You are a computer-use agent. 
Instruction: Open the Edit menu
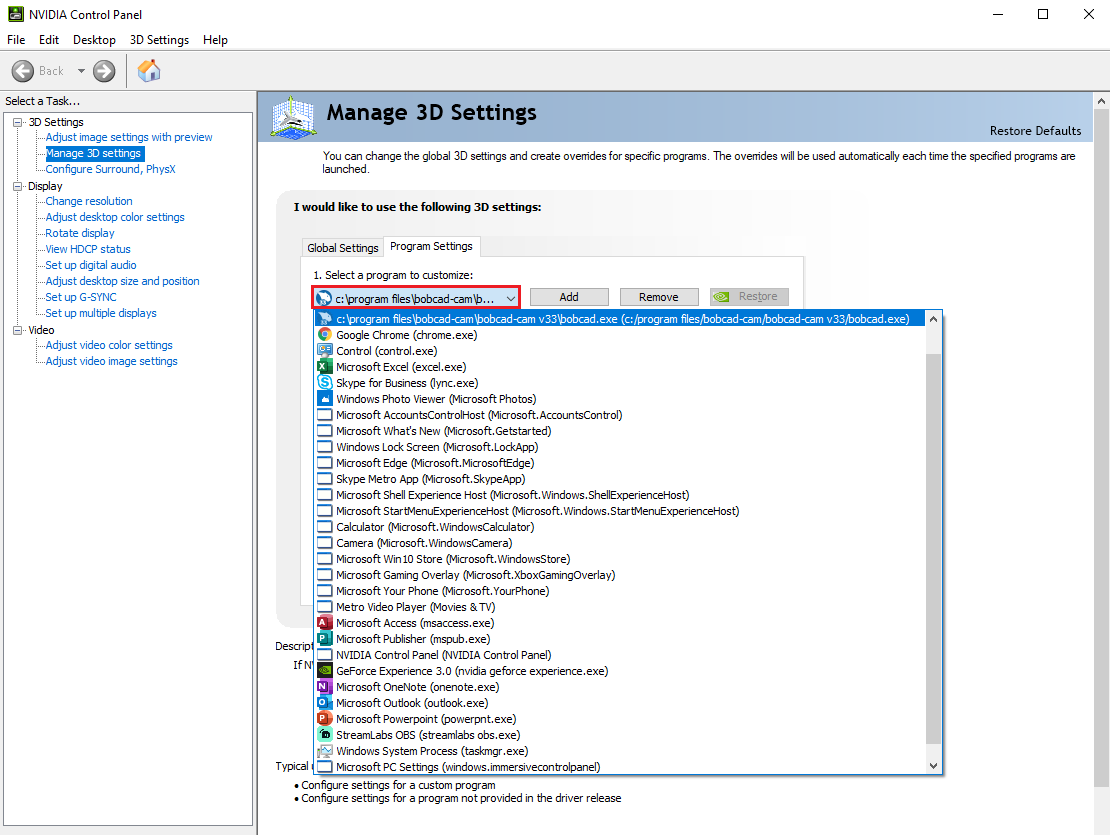[49, 40]
